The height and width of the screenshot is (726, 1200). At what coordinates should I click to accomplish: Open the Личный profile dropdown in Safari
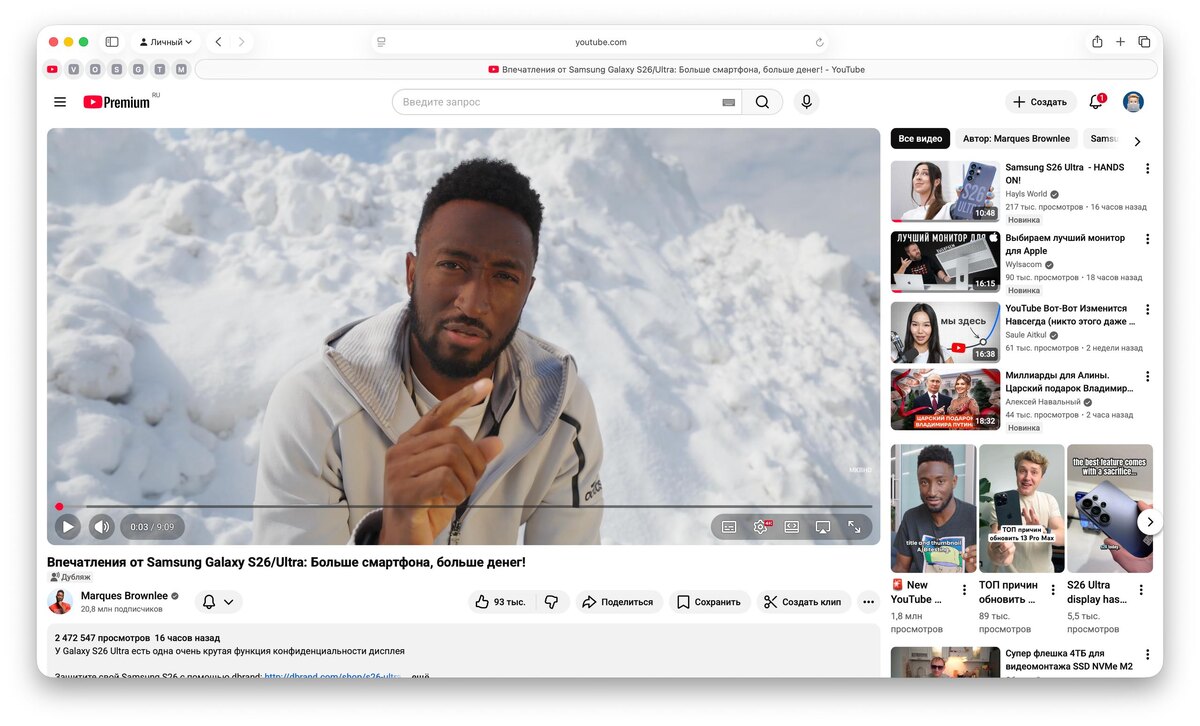pyautogui.click(x=165, y=42)
